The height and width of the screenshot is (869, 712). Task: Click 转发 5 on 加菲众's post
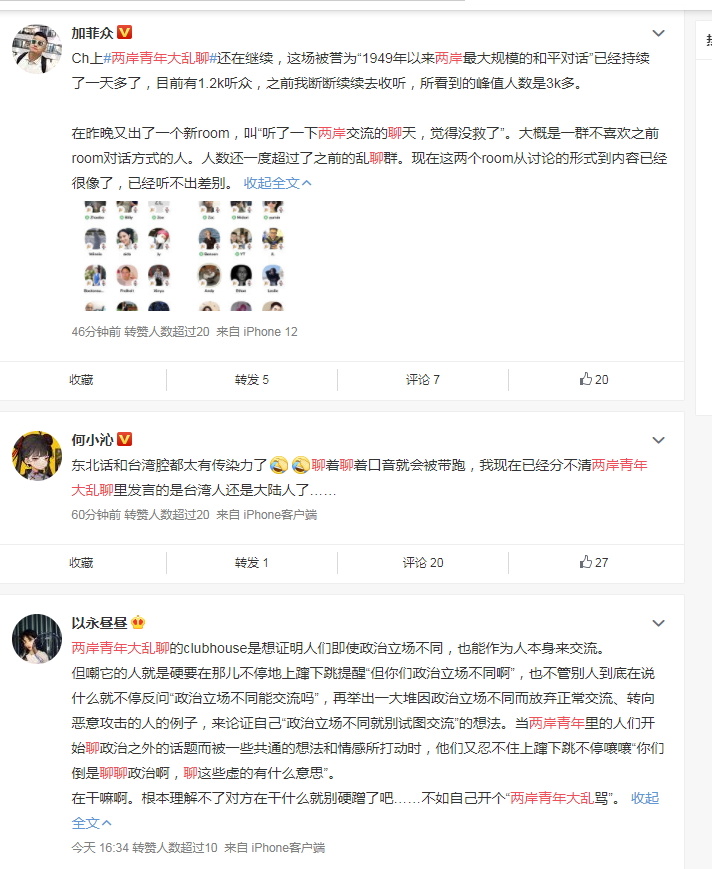pos(252,380)
